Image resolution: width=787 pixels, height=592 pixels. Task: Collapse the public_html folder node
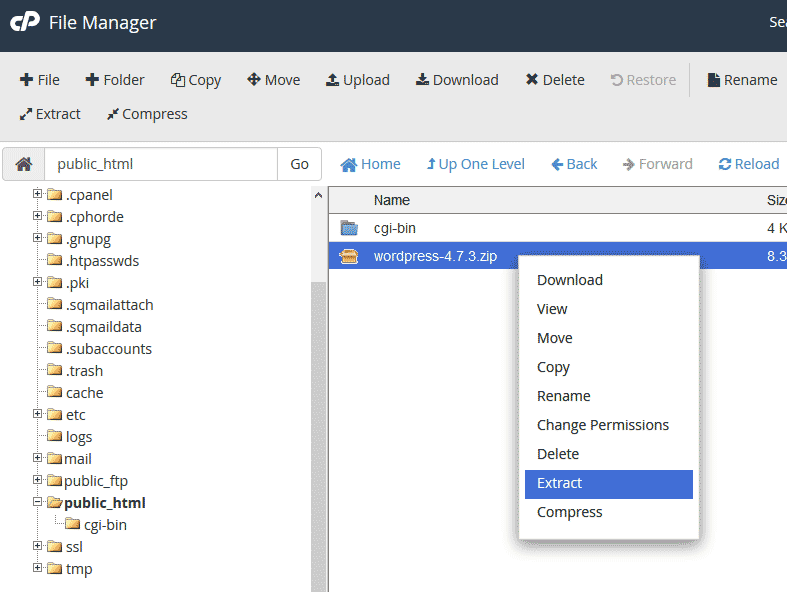[37, 502]
